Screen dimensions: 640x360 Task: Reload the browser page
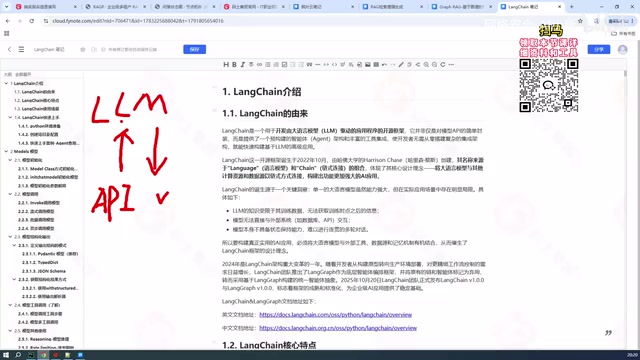coord(31,21)
